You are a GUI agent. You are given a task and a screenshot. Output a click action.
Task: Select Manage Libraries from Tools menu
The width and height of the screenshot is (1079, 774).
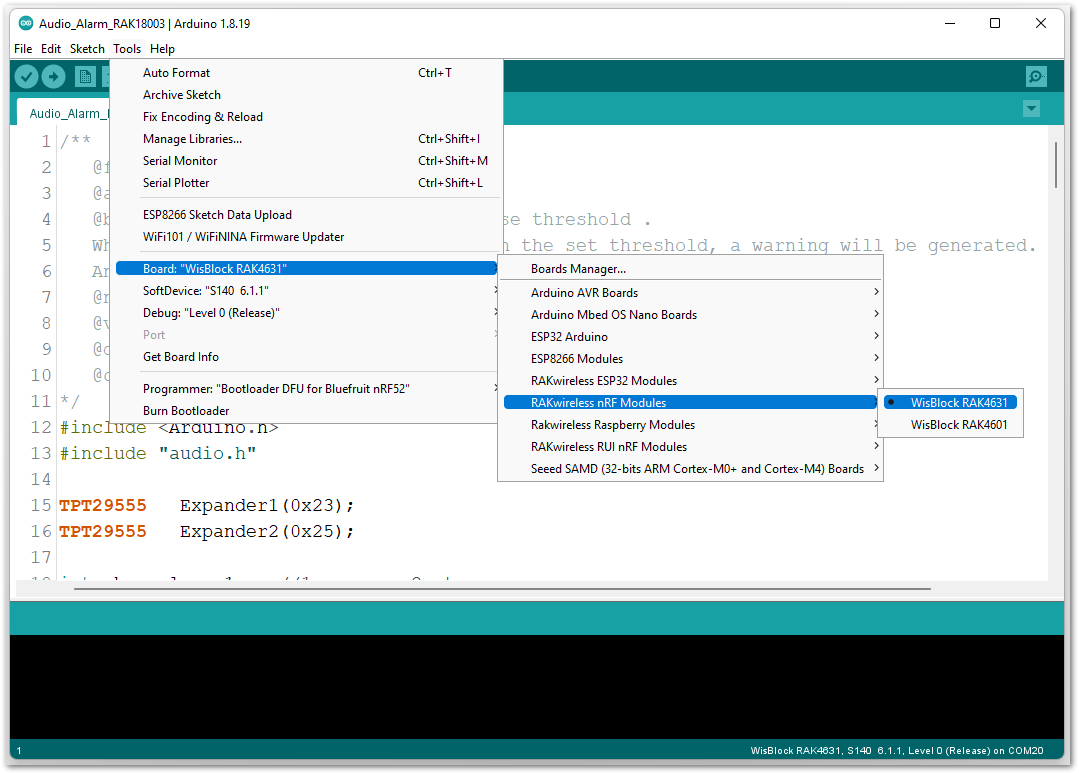click(192, 139)
